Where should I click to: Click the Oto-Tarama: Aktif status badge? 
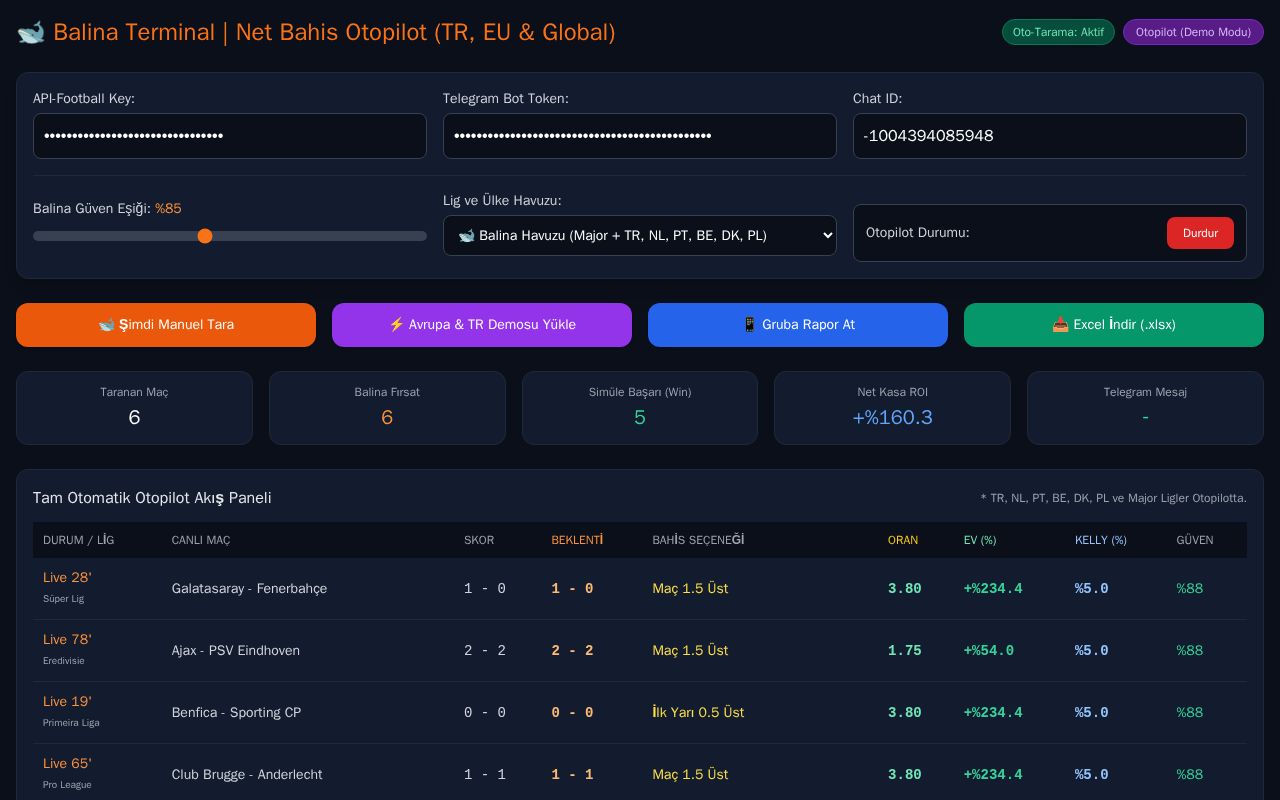click(x=1058, y=32)
